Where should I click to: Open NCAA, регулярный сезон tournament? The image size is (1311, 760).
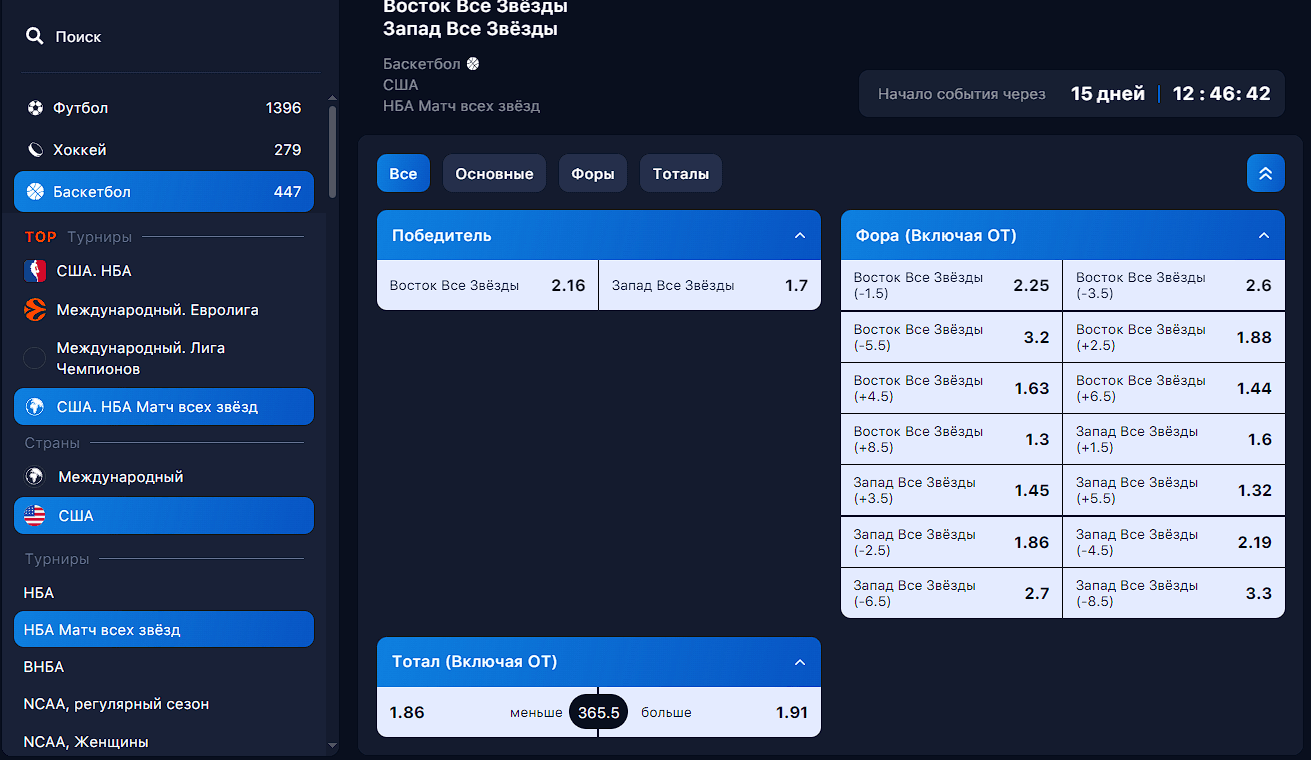point(164,704)
